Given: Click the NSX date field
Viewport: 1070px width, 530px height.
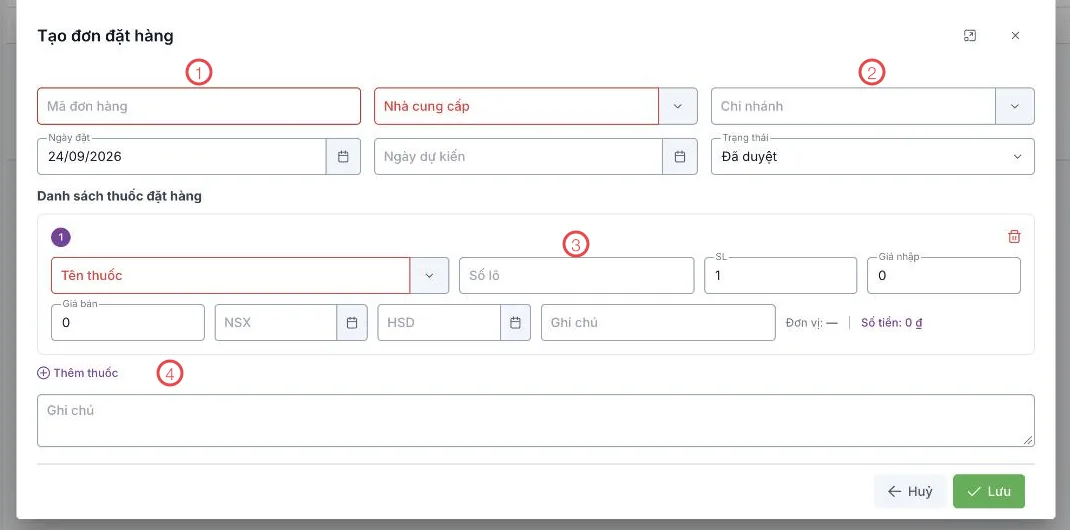Looking at the screenshot, I should point(276,323).
